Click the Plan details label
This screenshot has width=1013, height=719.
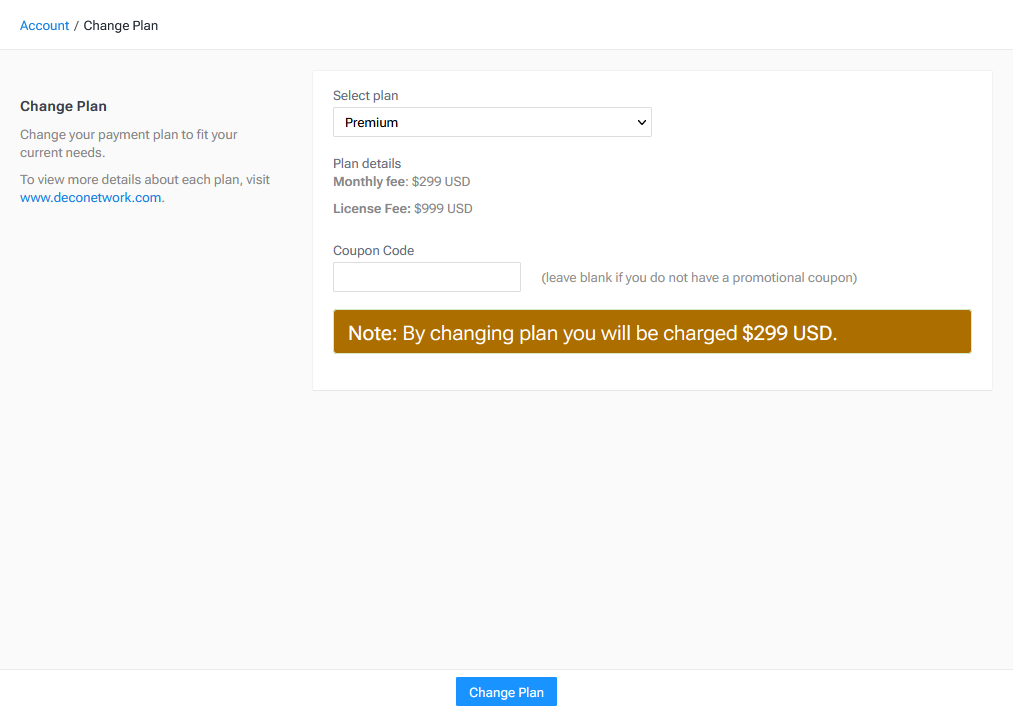point(366,163)
